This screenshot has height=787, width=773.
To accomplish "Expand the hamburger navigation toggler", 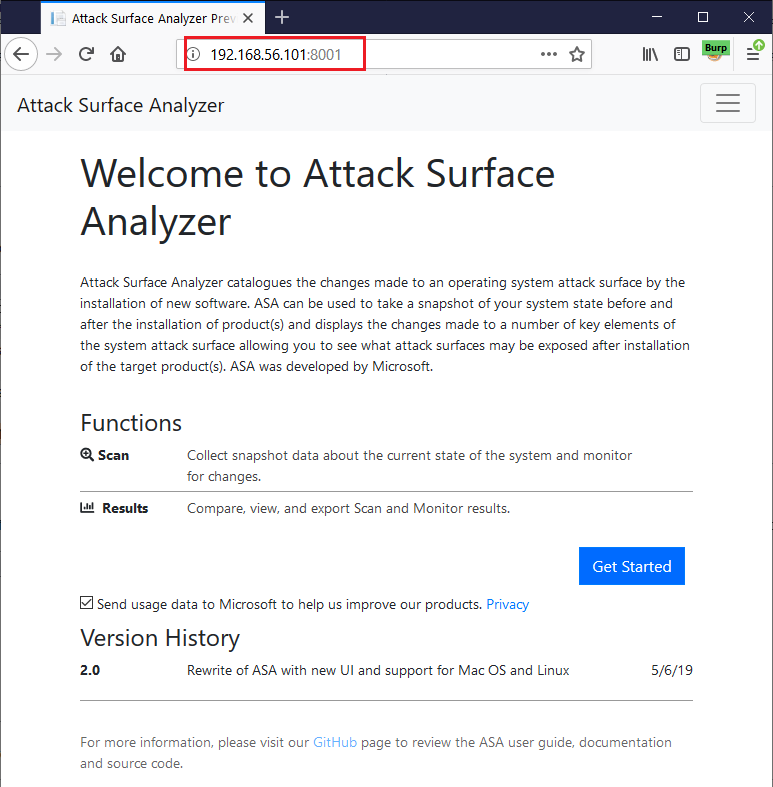I will (x=728, y=103).
